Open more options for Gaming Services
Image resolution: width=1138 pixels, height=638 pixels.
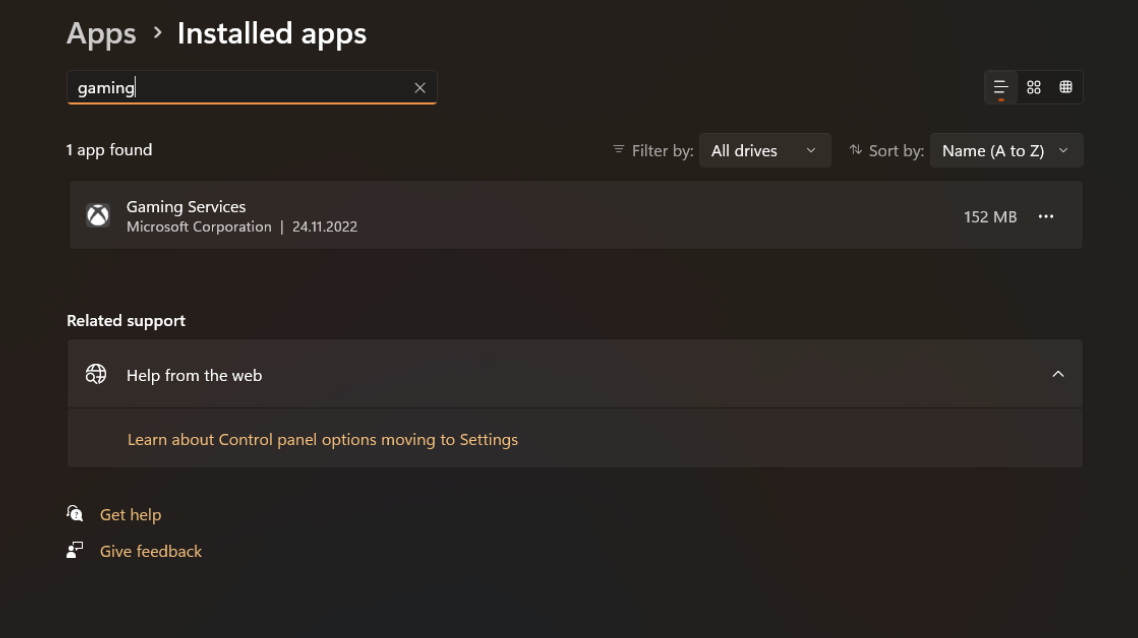(1045, 216)
